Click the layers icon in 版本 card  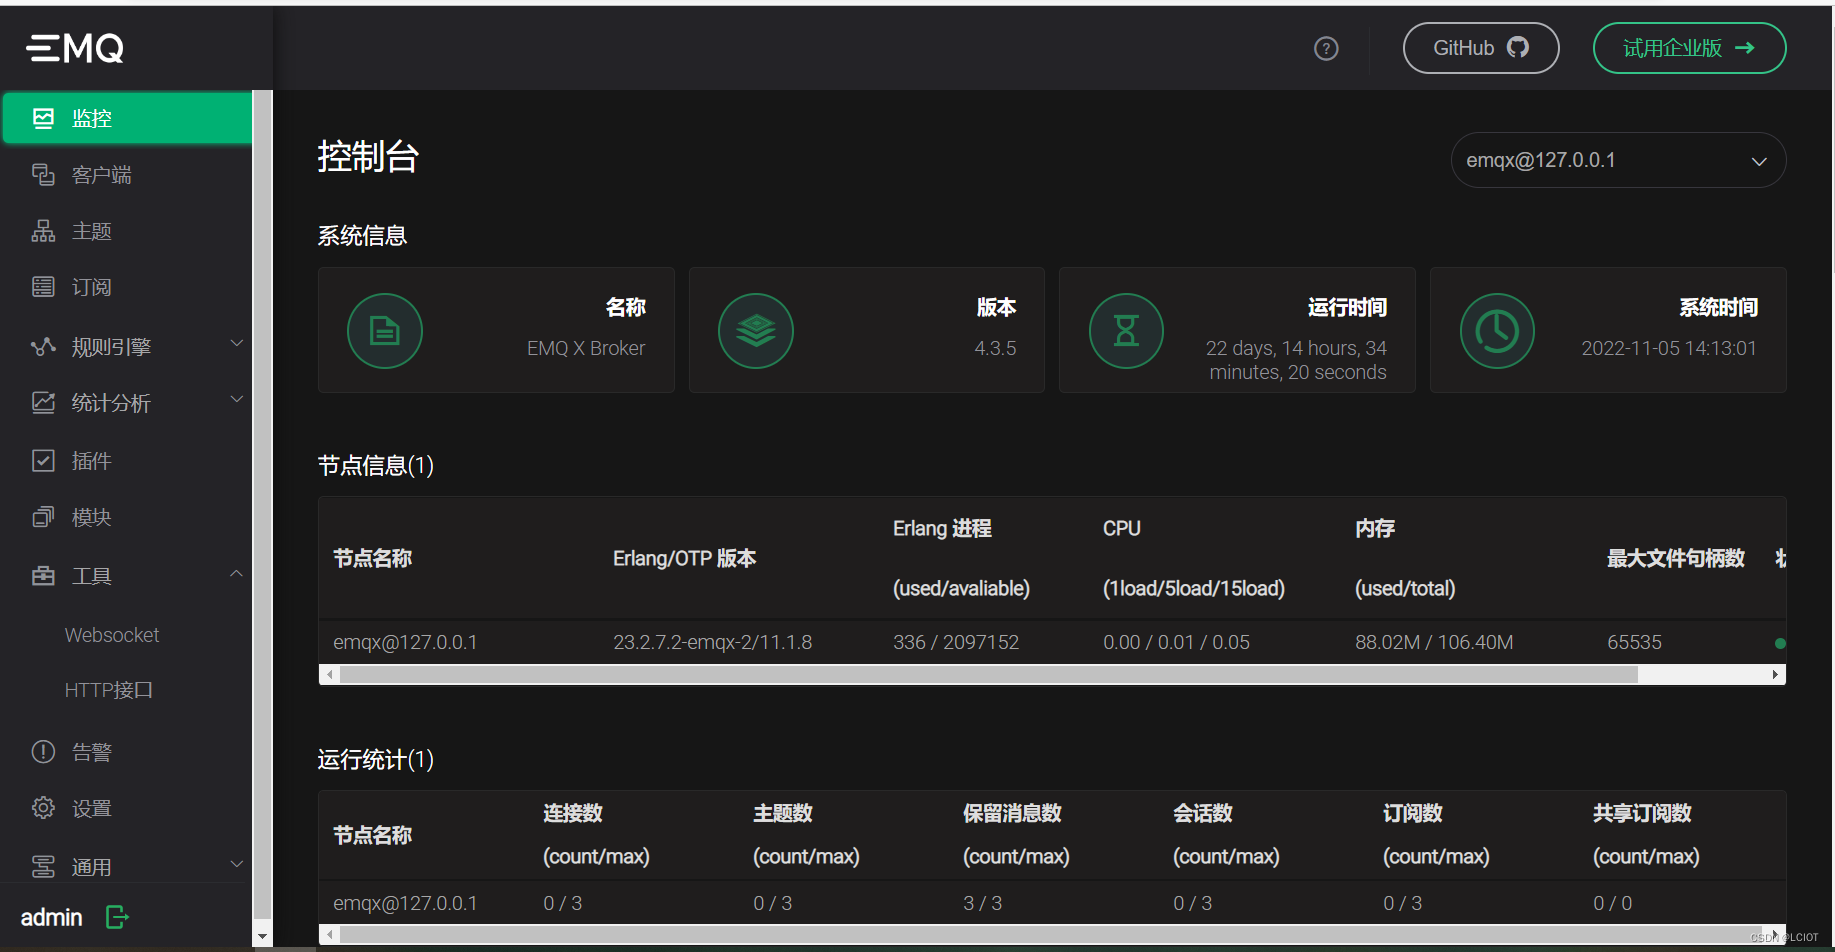756,331
